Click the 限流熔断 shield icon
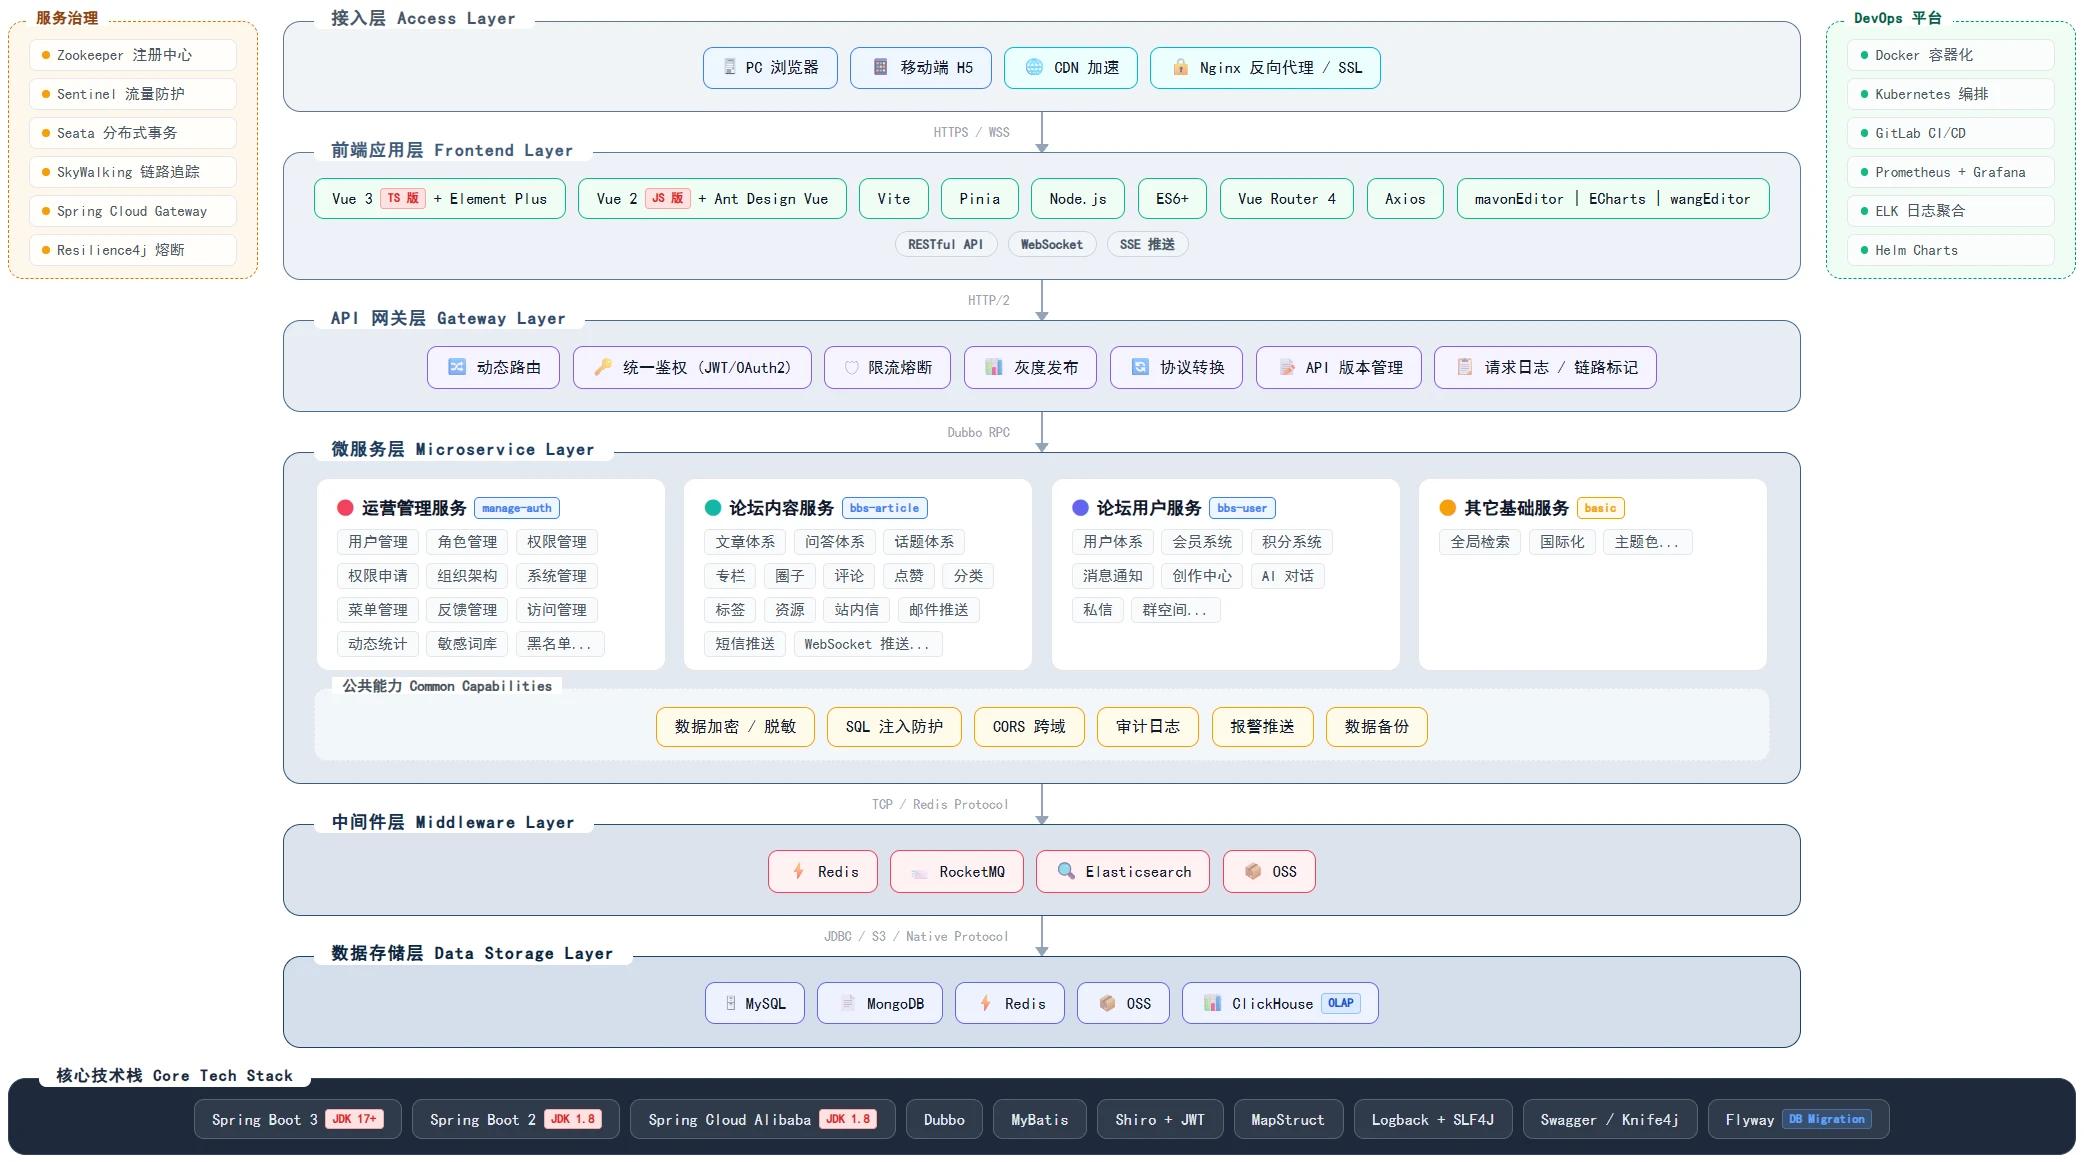The height and width of the screenshot is (1162, 2084). tap(852, 367)
